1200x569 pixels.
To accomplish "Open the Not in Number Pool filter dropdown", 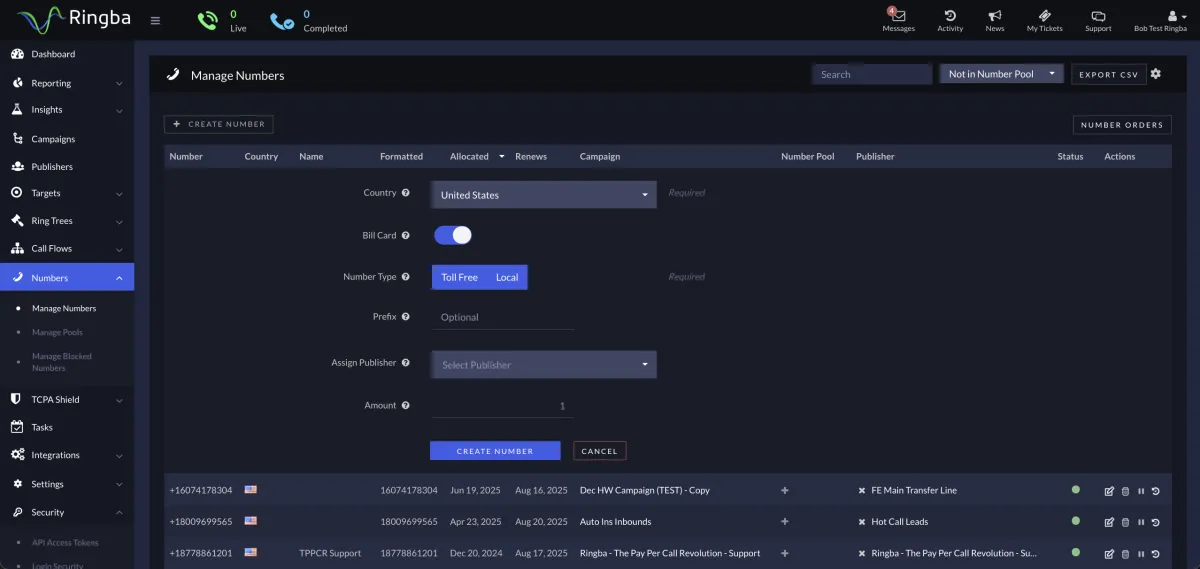I will tap(1001, 74).
